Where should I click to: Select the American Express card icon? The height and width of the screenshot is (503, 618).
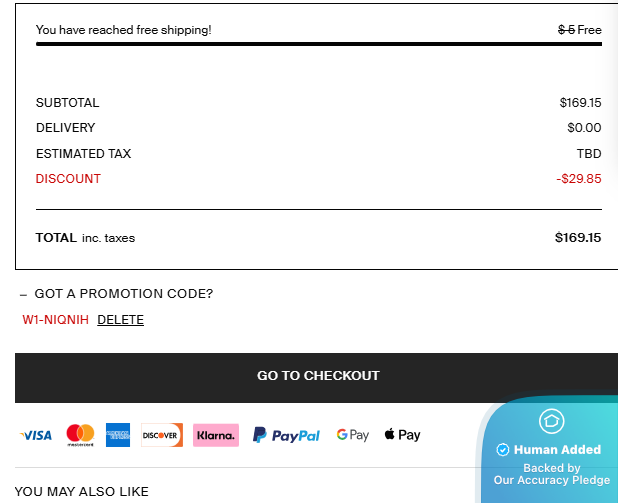[118, 435]
